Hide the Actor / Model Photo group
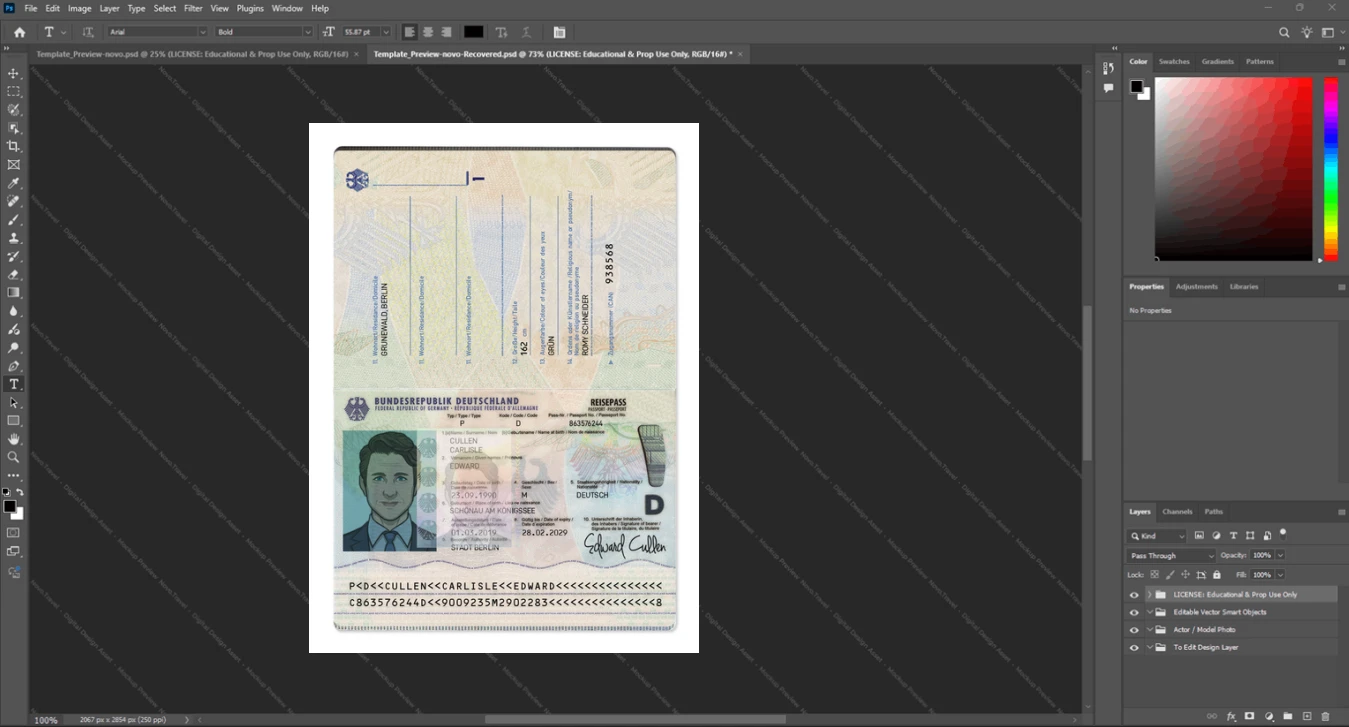Viewport: 1349px width, 727px height. tap(1134, 630)
